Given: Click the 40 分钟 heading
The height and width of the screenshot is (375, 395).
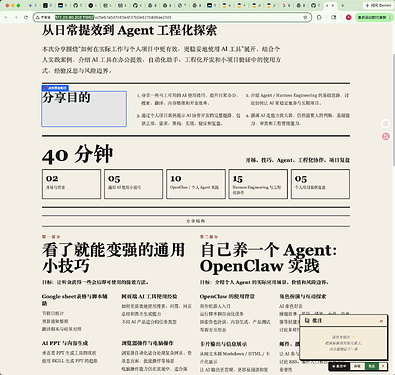Looking at the screenshot, I should pos(77,154).
